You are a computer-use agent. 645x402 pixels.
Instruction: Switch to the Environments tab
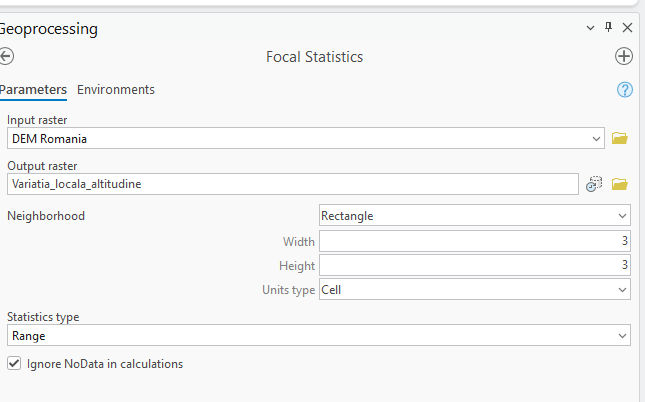tap(116, 90)
